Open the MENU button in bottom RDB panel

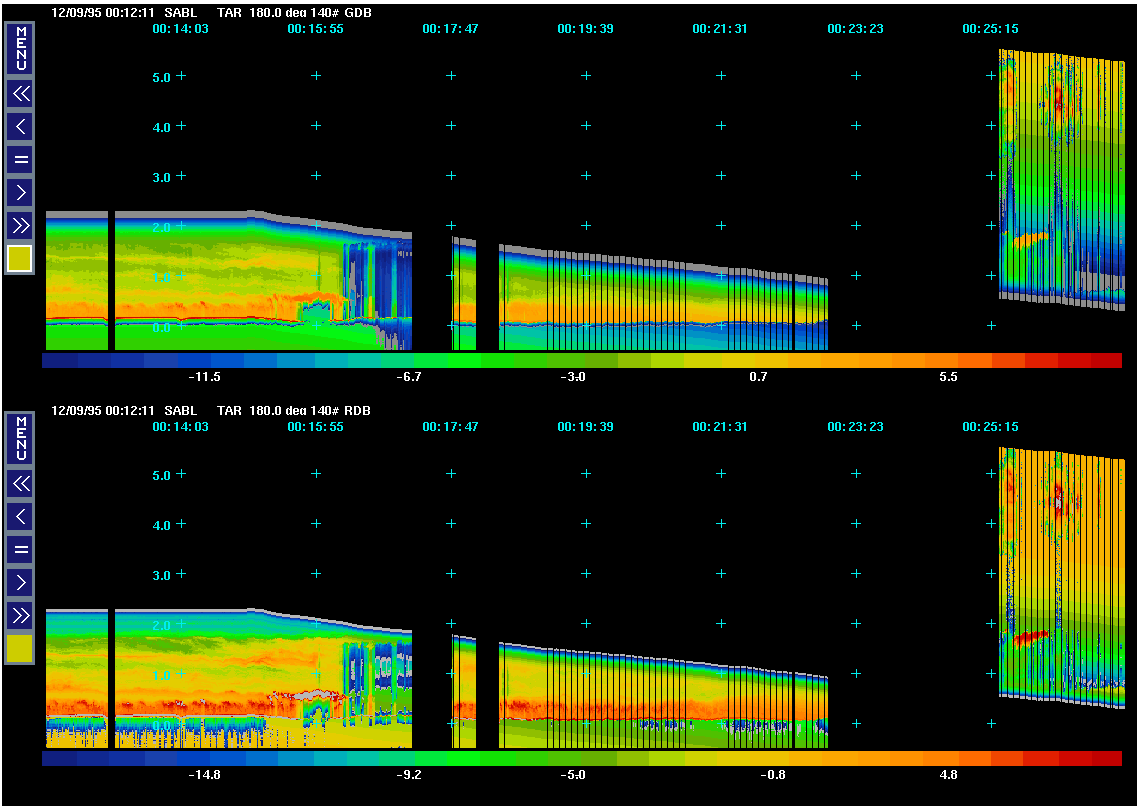pyautogui.click(x=20, y=438)
